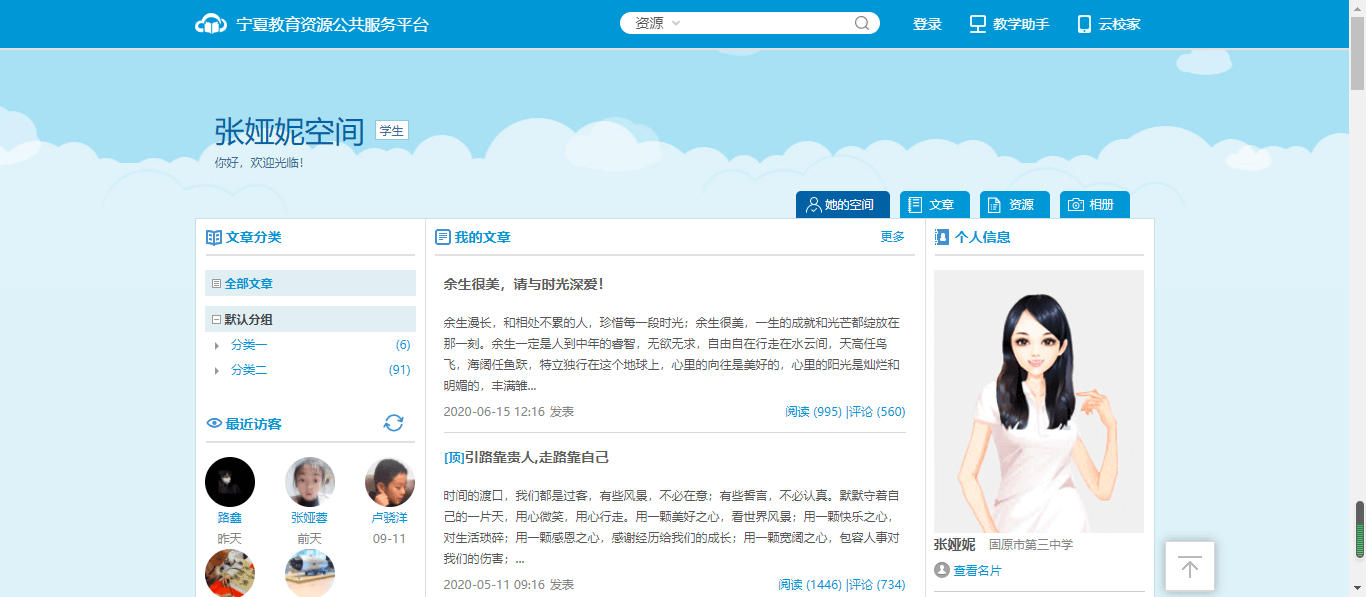Open 教学助手 from the top bar
Image resolution: width=1366 pixels, height=597 pixels.
[x=1009, y=24]
